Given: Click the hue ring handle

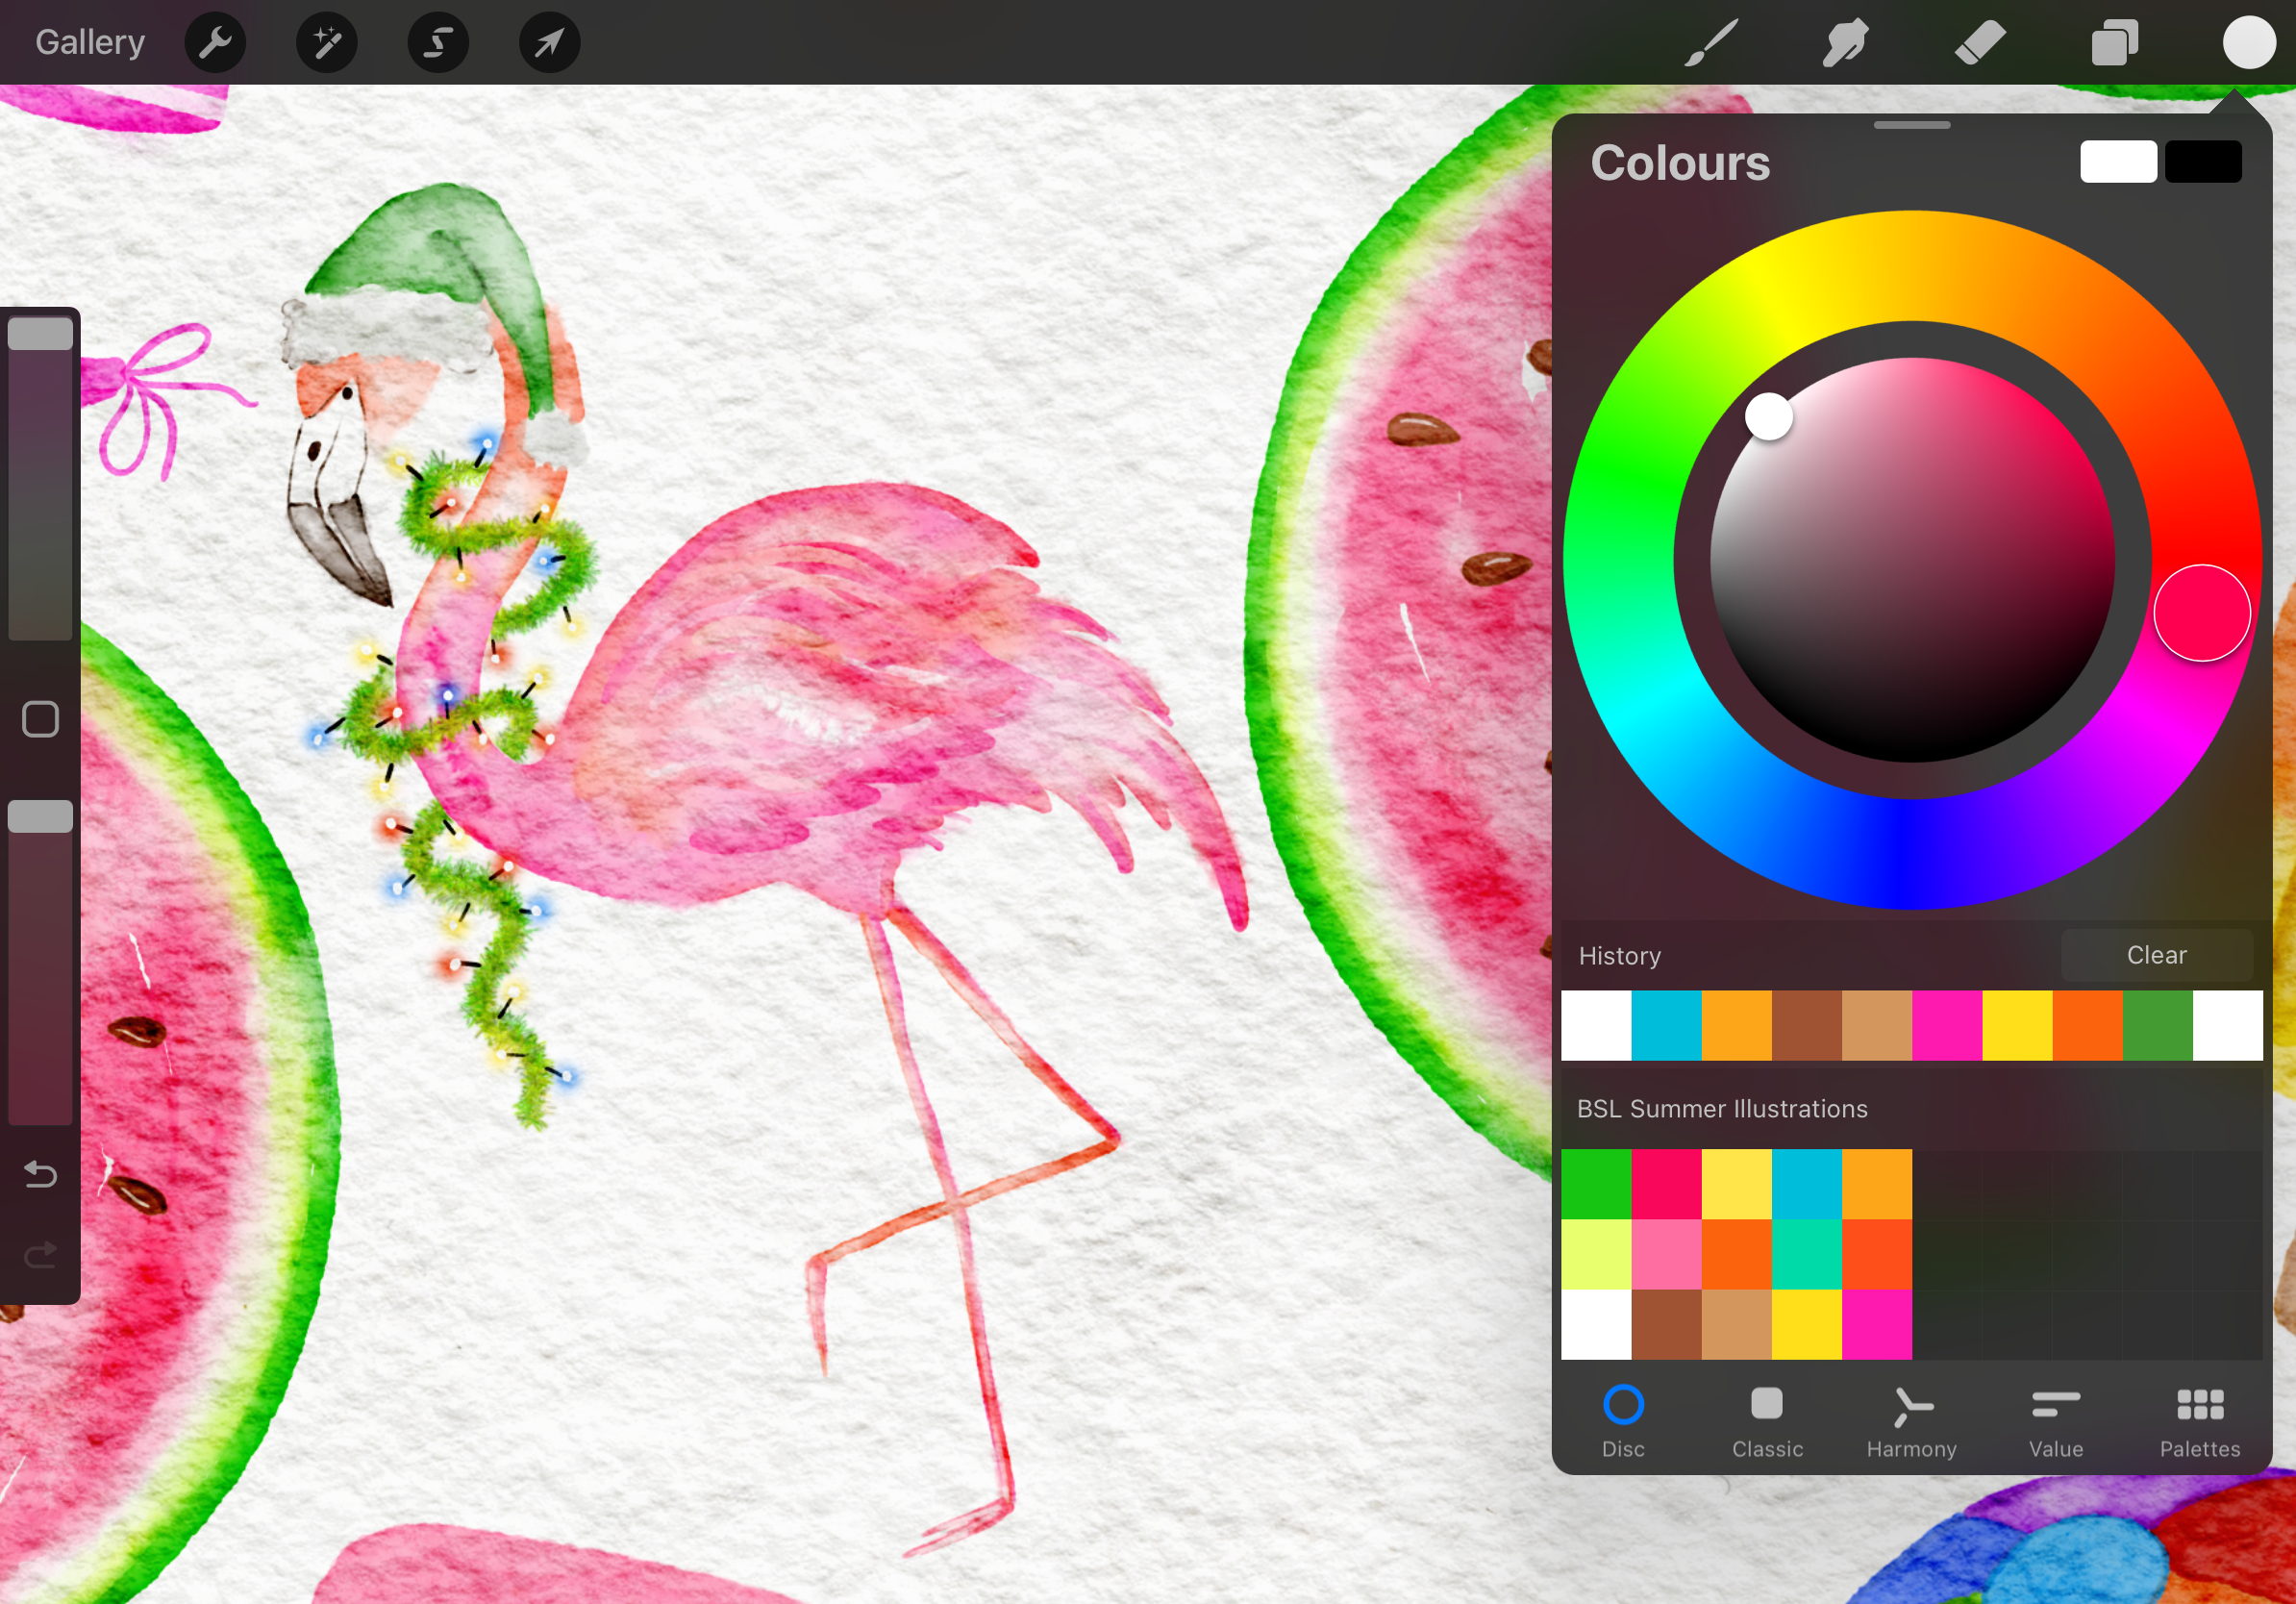Looking at the screenshot, I should [2202, 613].
